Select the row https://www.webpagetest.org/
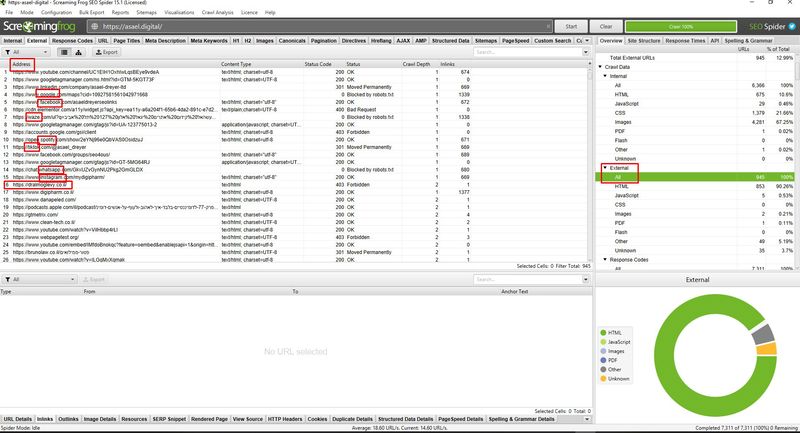Image resolution: width=800 pixels, height=433 pixels. [x=296, y=237]
